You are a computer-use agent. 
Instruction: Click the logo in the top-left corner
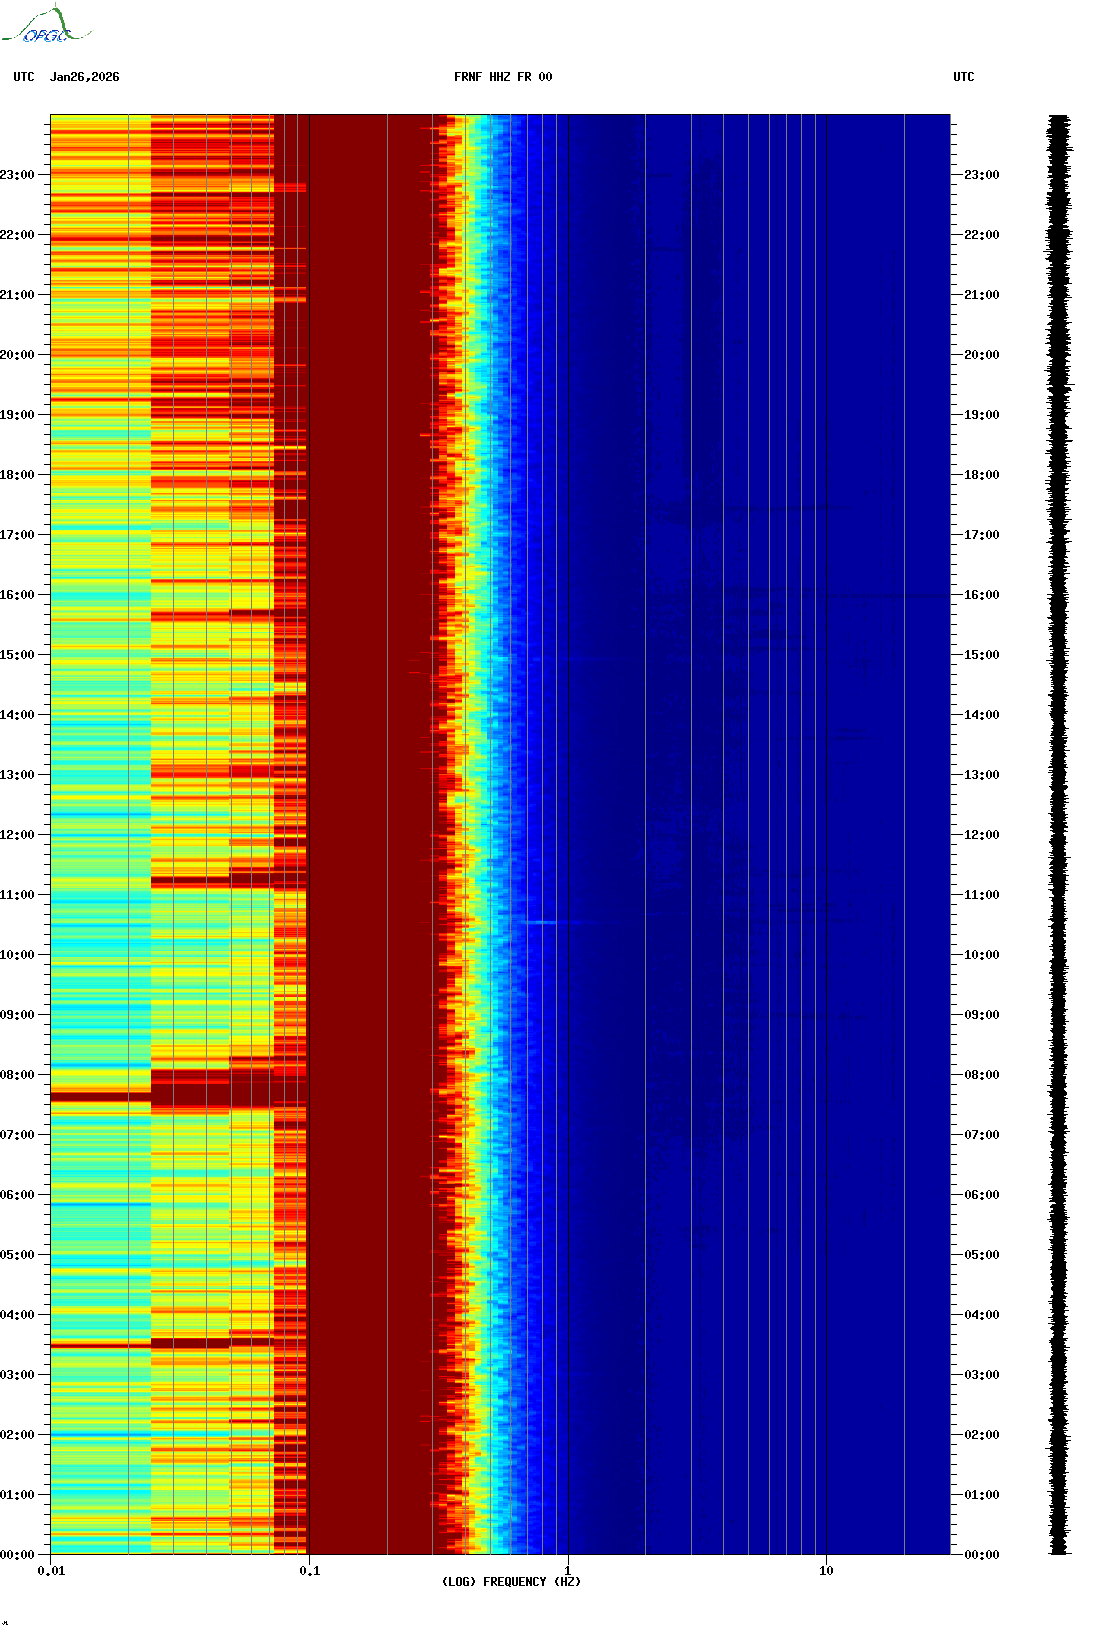click(x=46, y=26)
